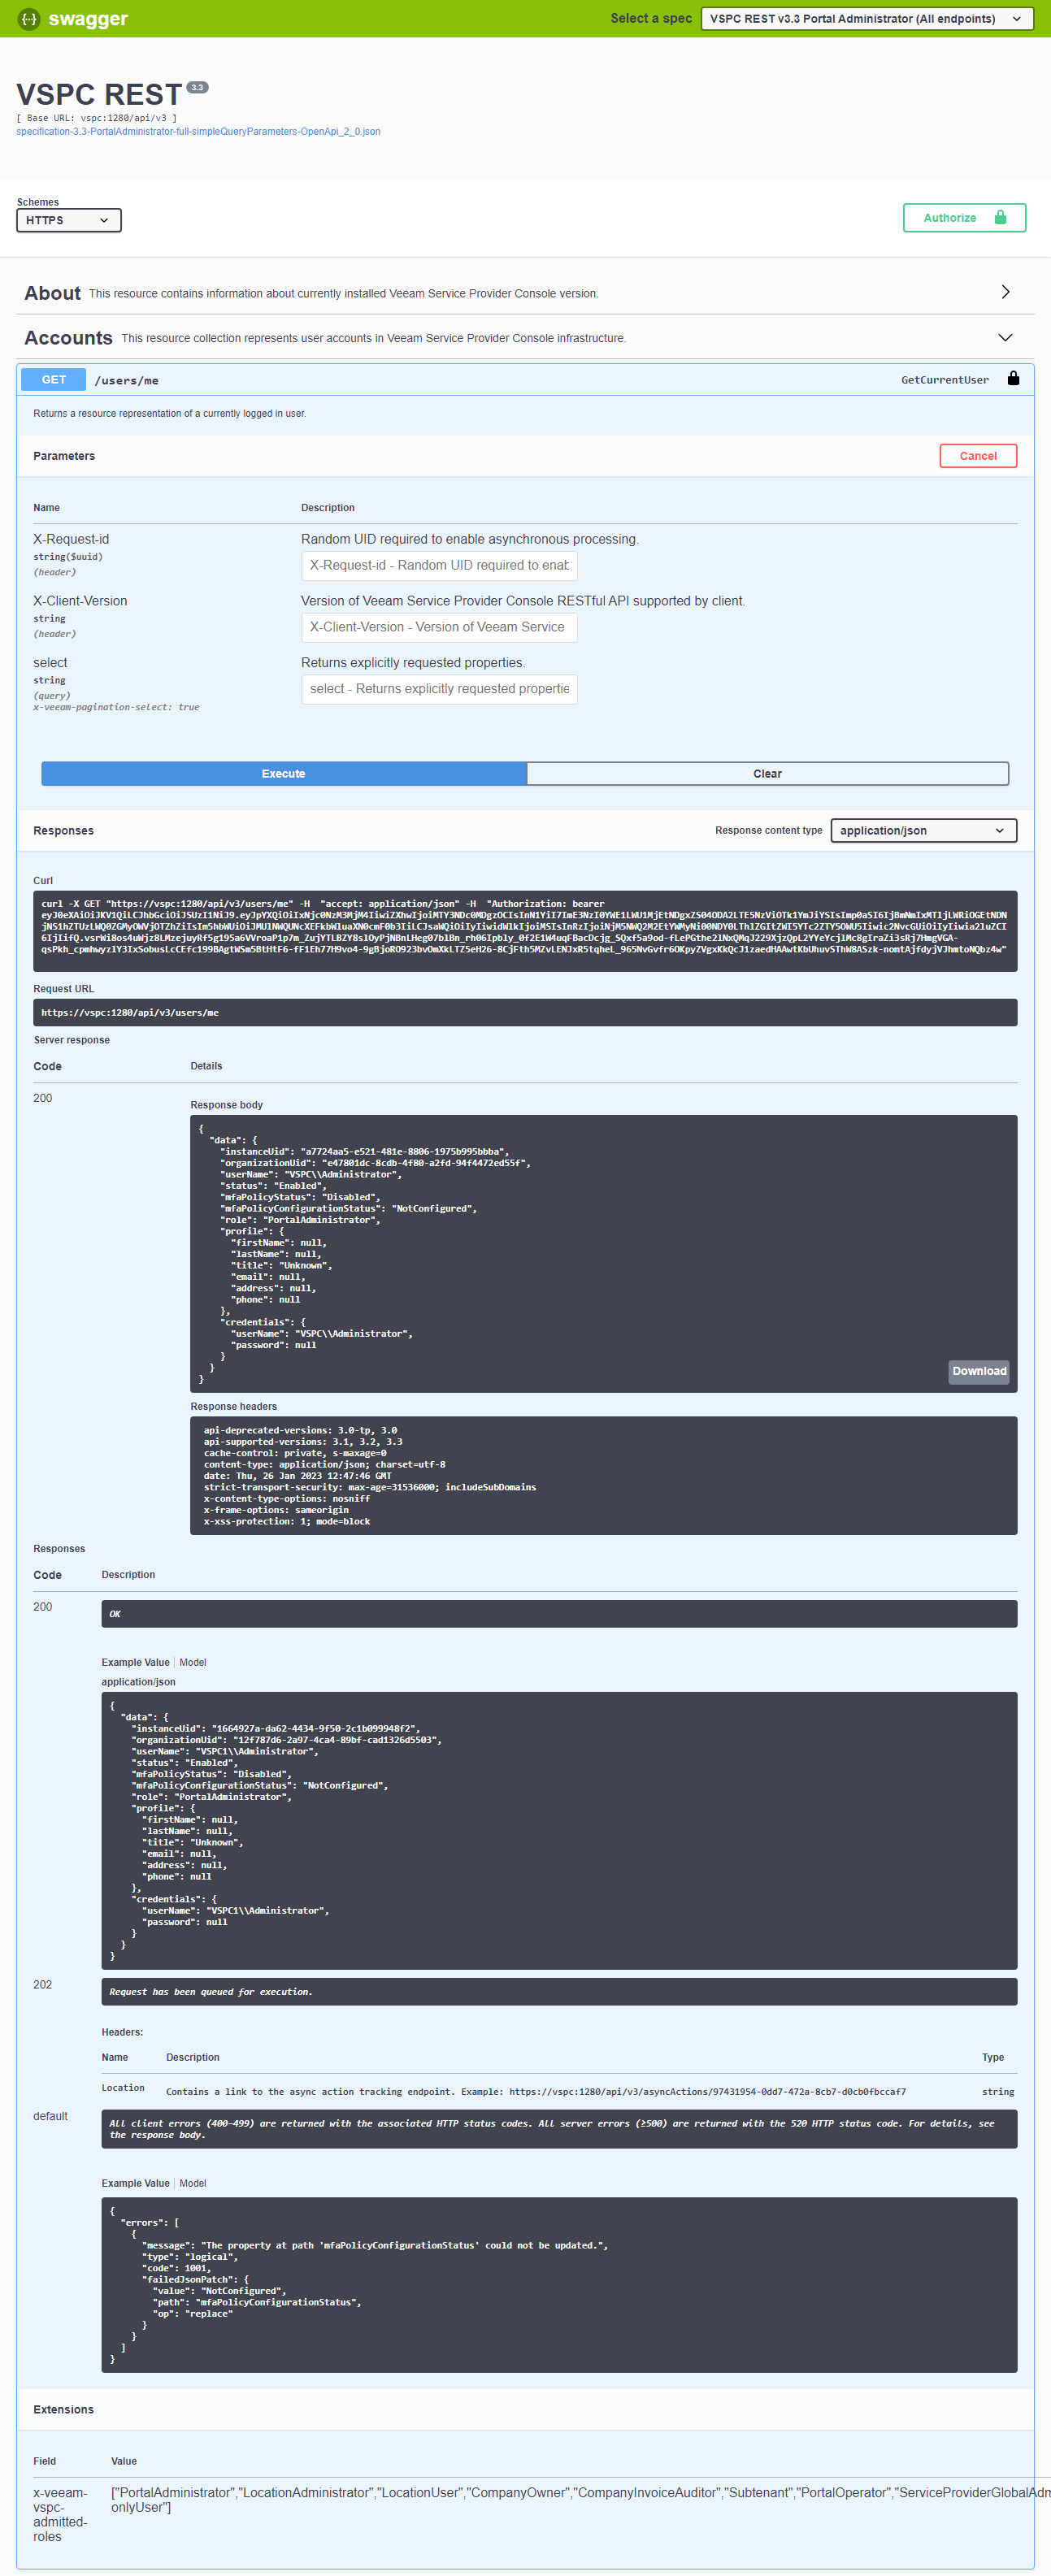Click the X-Request-id input field
The image size is (1051, 2576).
pyautogui.click(x=439, y=565)
